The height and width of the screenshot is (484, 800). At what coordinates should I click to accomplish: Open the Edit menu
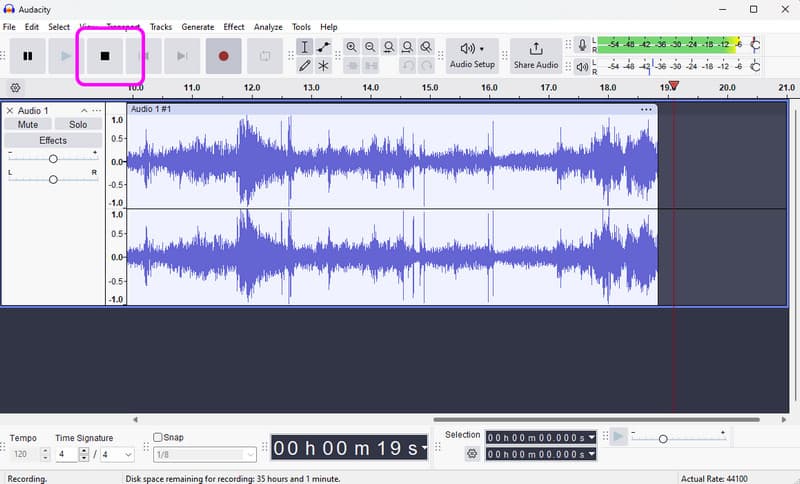(32, 27)
